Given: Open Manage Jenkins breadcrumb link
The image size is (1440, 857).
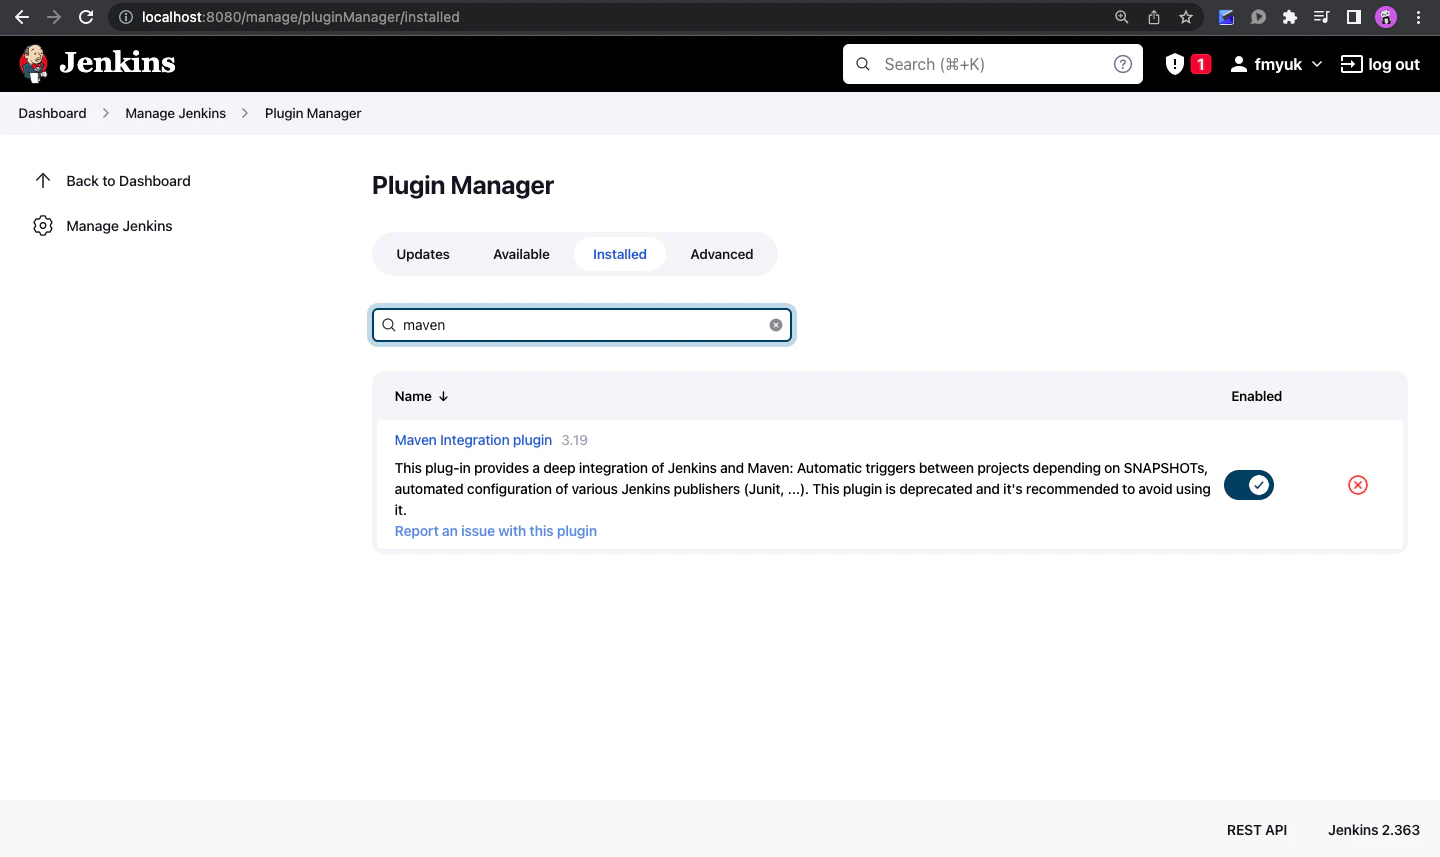Looking at the screenshot, I should click(176, 113).
